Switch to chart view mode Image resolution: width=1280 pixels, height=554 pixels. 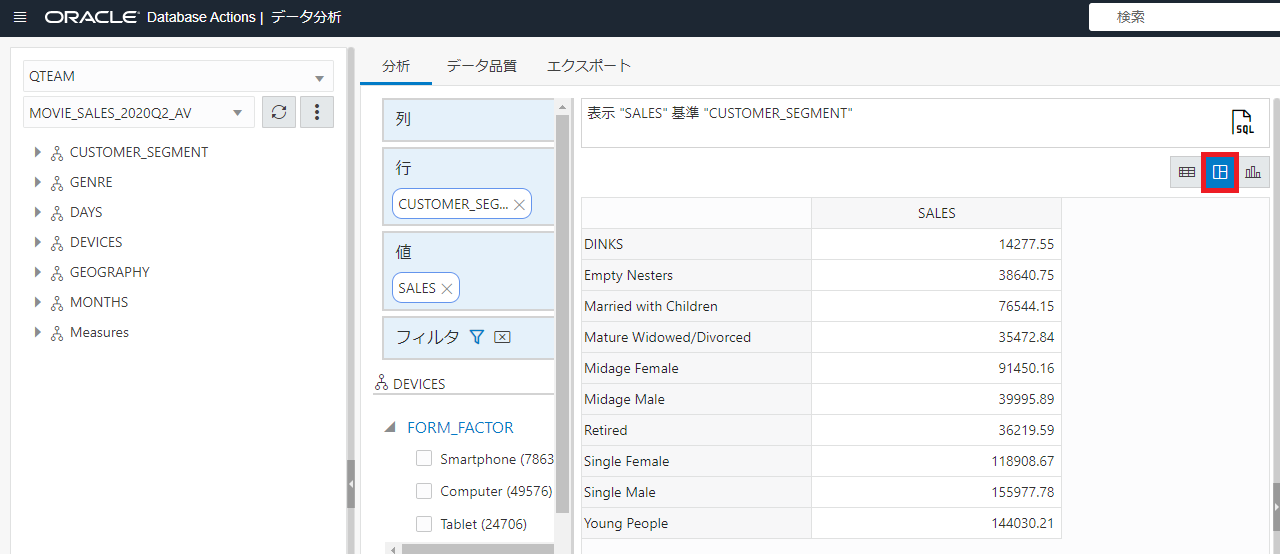point(1253,172)
